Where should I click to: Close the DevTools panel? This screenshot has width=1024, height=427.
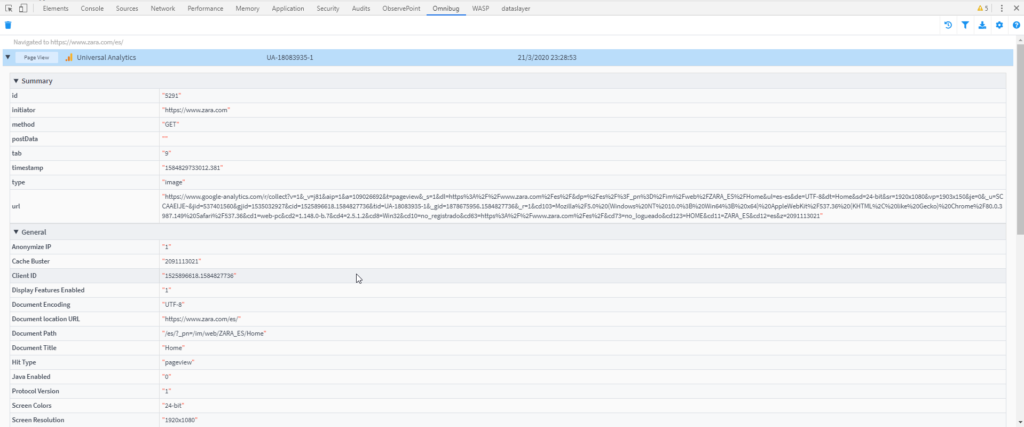[1016, 8]
